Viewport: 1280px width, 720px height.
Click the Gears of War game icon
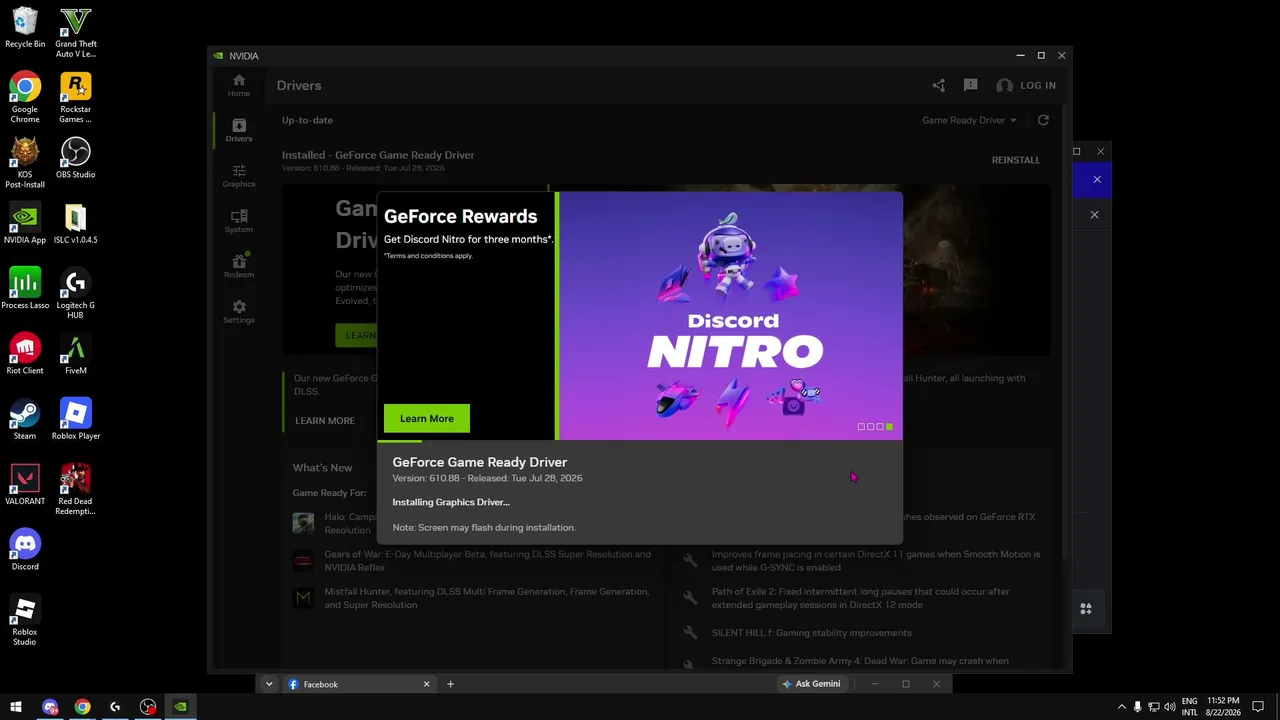click(303, 561)
